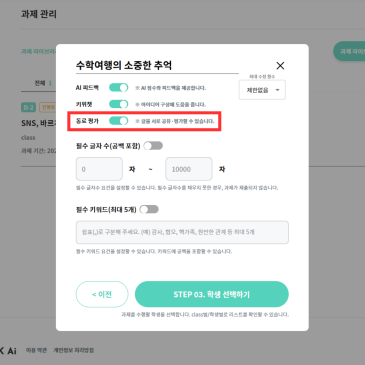Viewport: 365px width, 365px height.
Task: Click the 과제 라이브러리 link on the left
Action: [38, 51]
